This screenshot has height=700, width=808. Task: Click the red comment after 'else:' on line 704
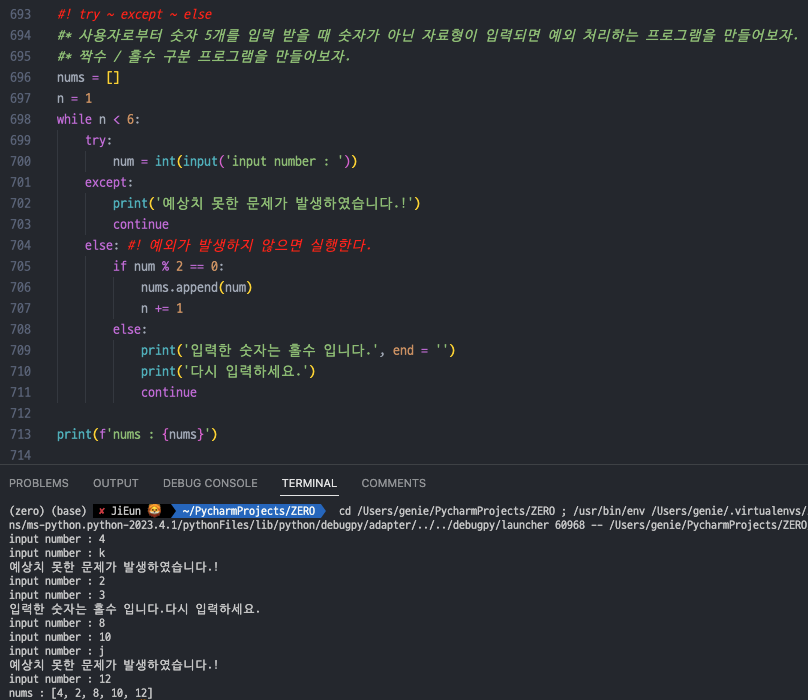[x=249, y=245]
